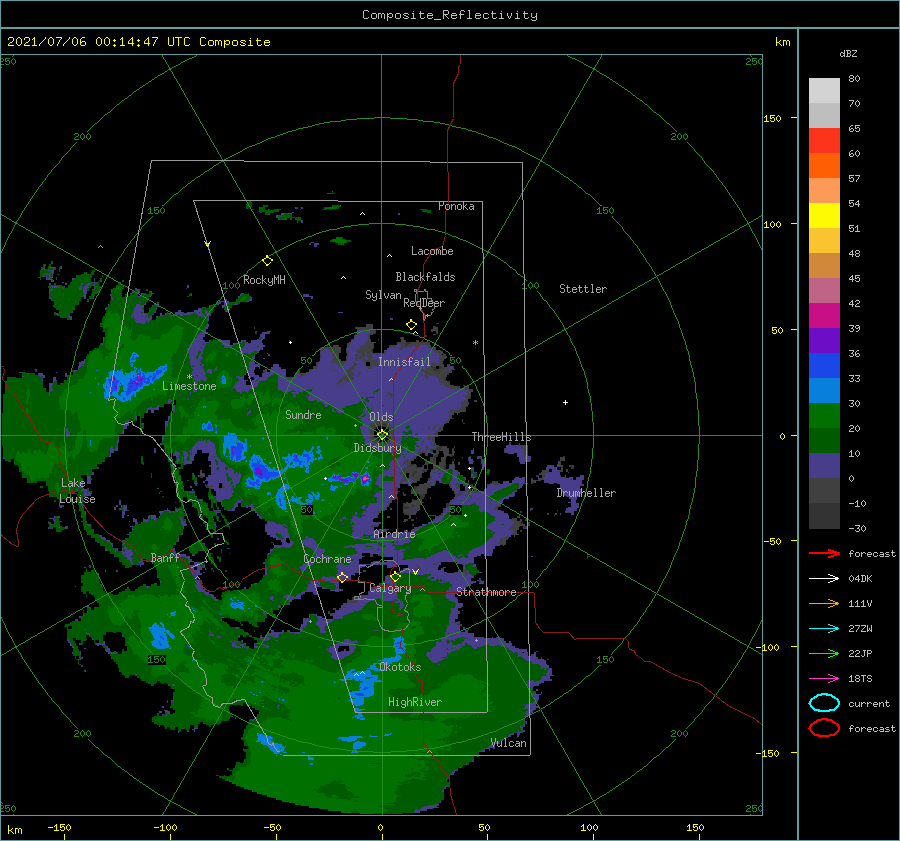Viewport: 900px width, 841px height.
Task: Select the orange 111V arrow icon
Action: click(824, 603)
